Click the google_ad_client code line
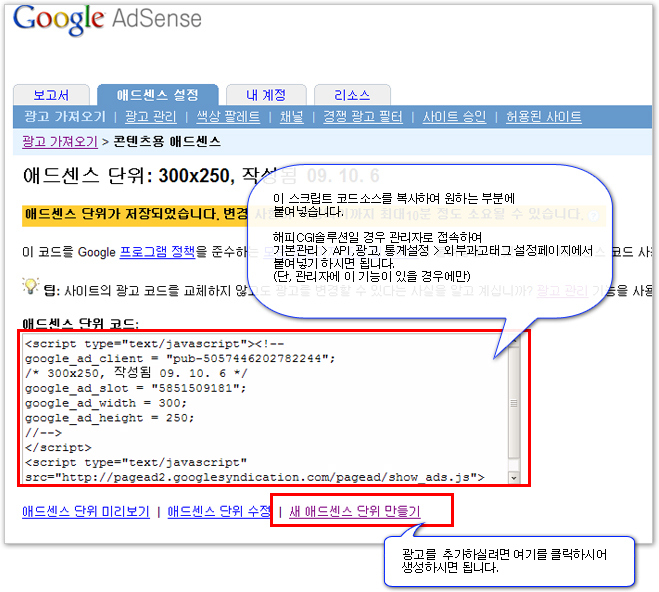 pyautogui.click(x=180, y=358)
